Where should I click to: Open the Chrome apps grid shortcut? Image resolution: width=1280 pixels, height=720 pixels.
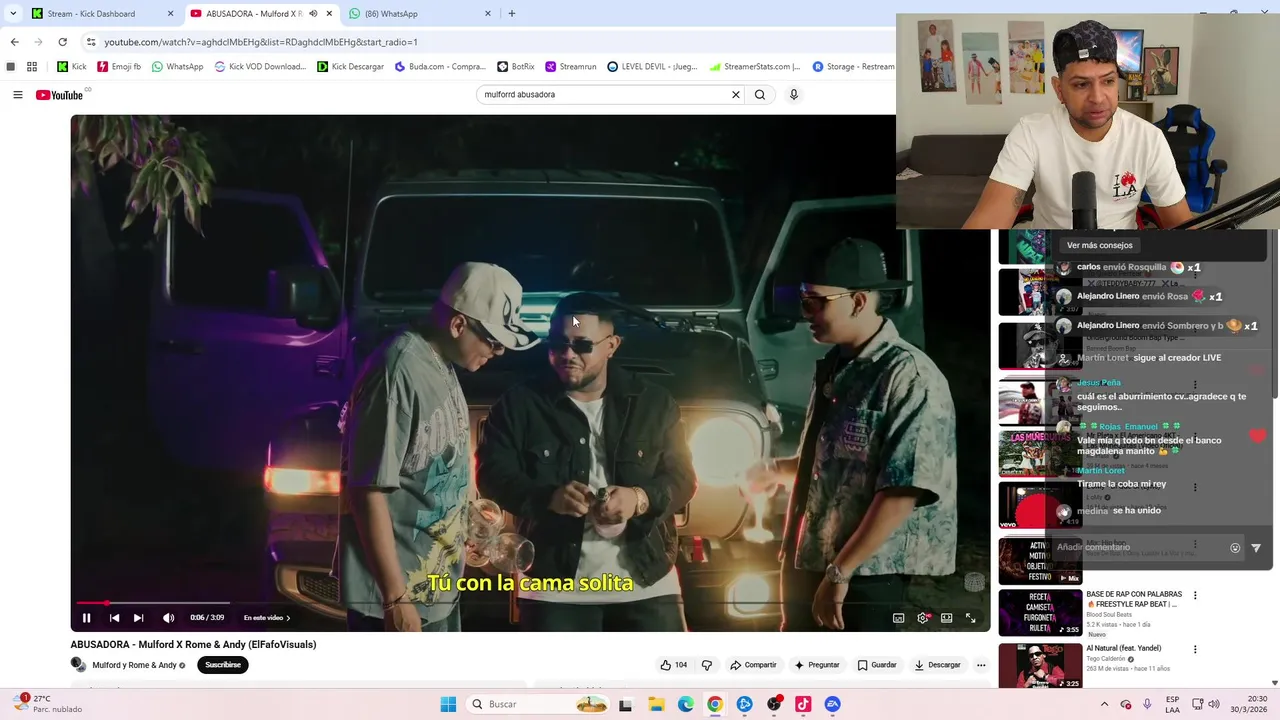click(32, 67)
